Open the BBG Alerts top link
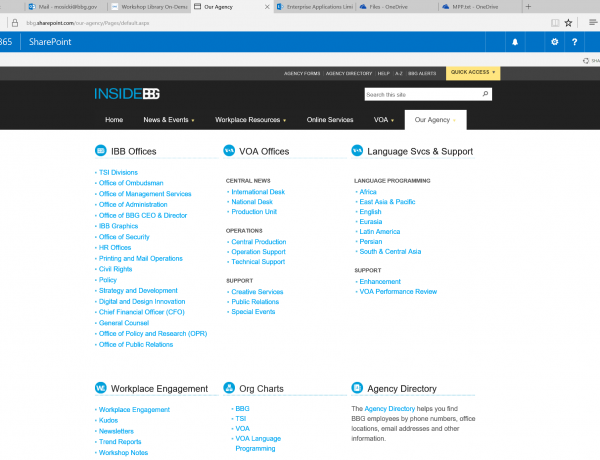 tap(422, 73)
